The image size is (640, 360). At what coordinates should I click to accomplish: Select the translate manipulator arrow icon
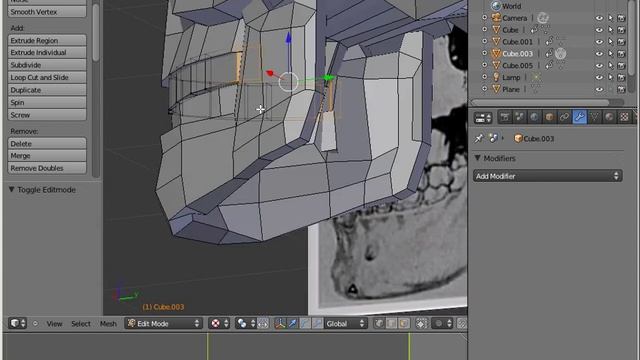coord(292,324)
